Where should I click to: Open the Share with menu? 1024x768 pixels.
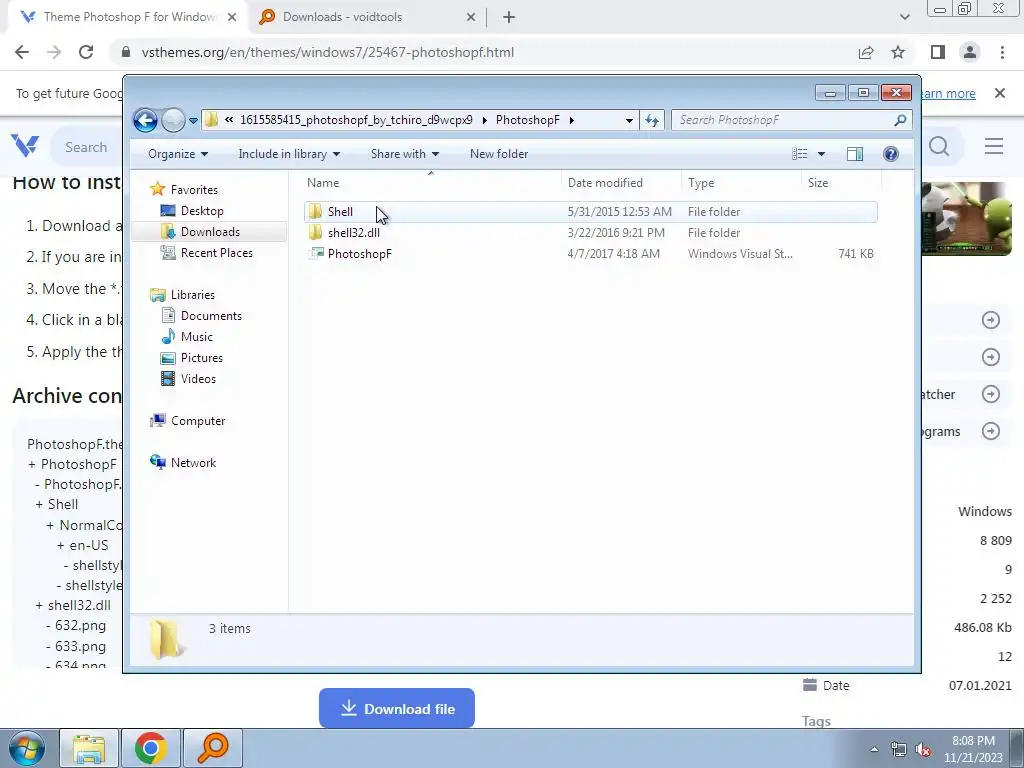(x=405, y=154)
